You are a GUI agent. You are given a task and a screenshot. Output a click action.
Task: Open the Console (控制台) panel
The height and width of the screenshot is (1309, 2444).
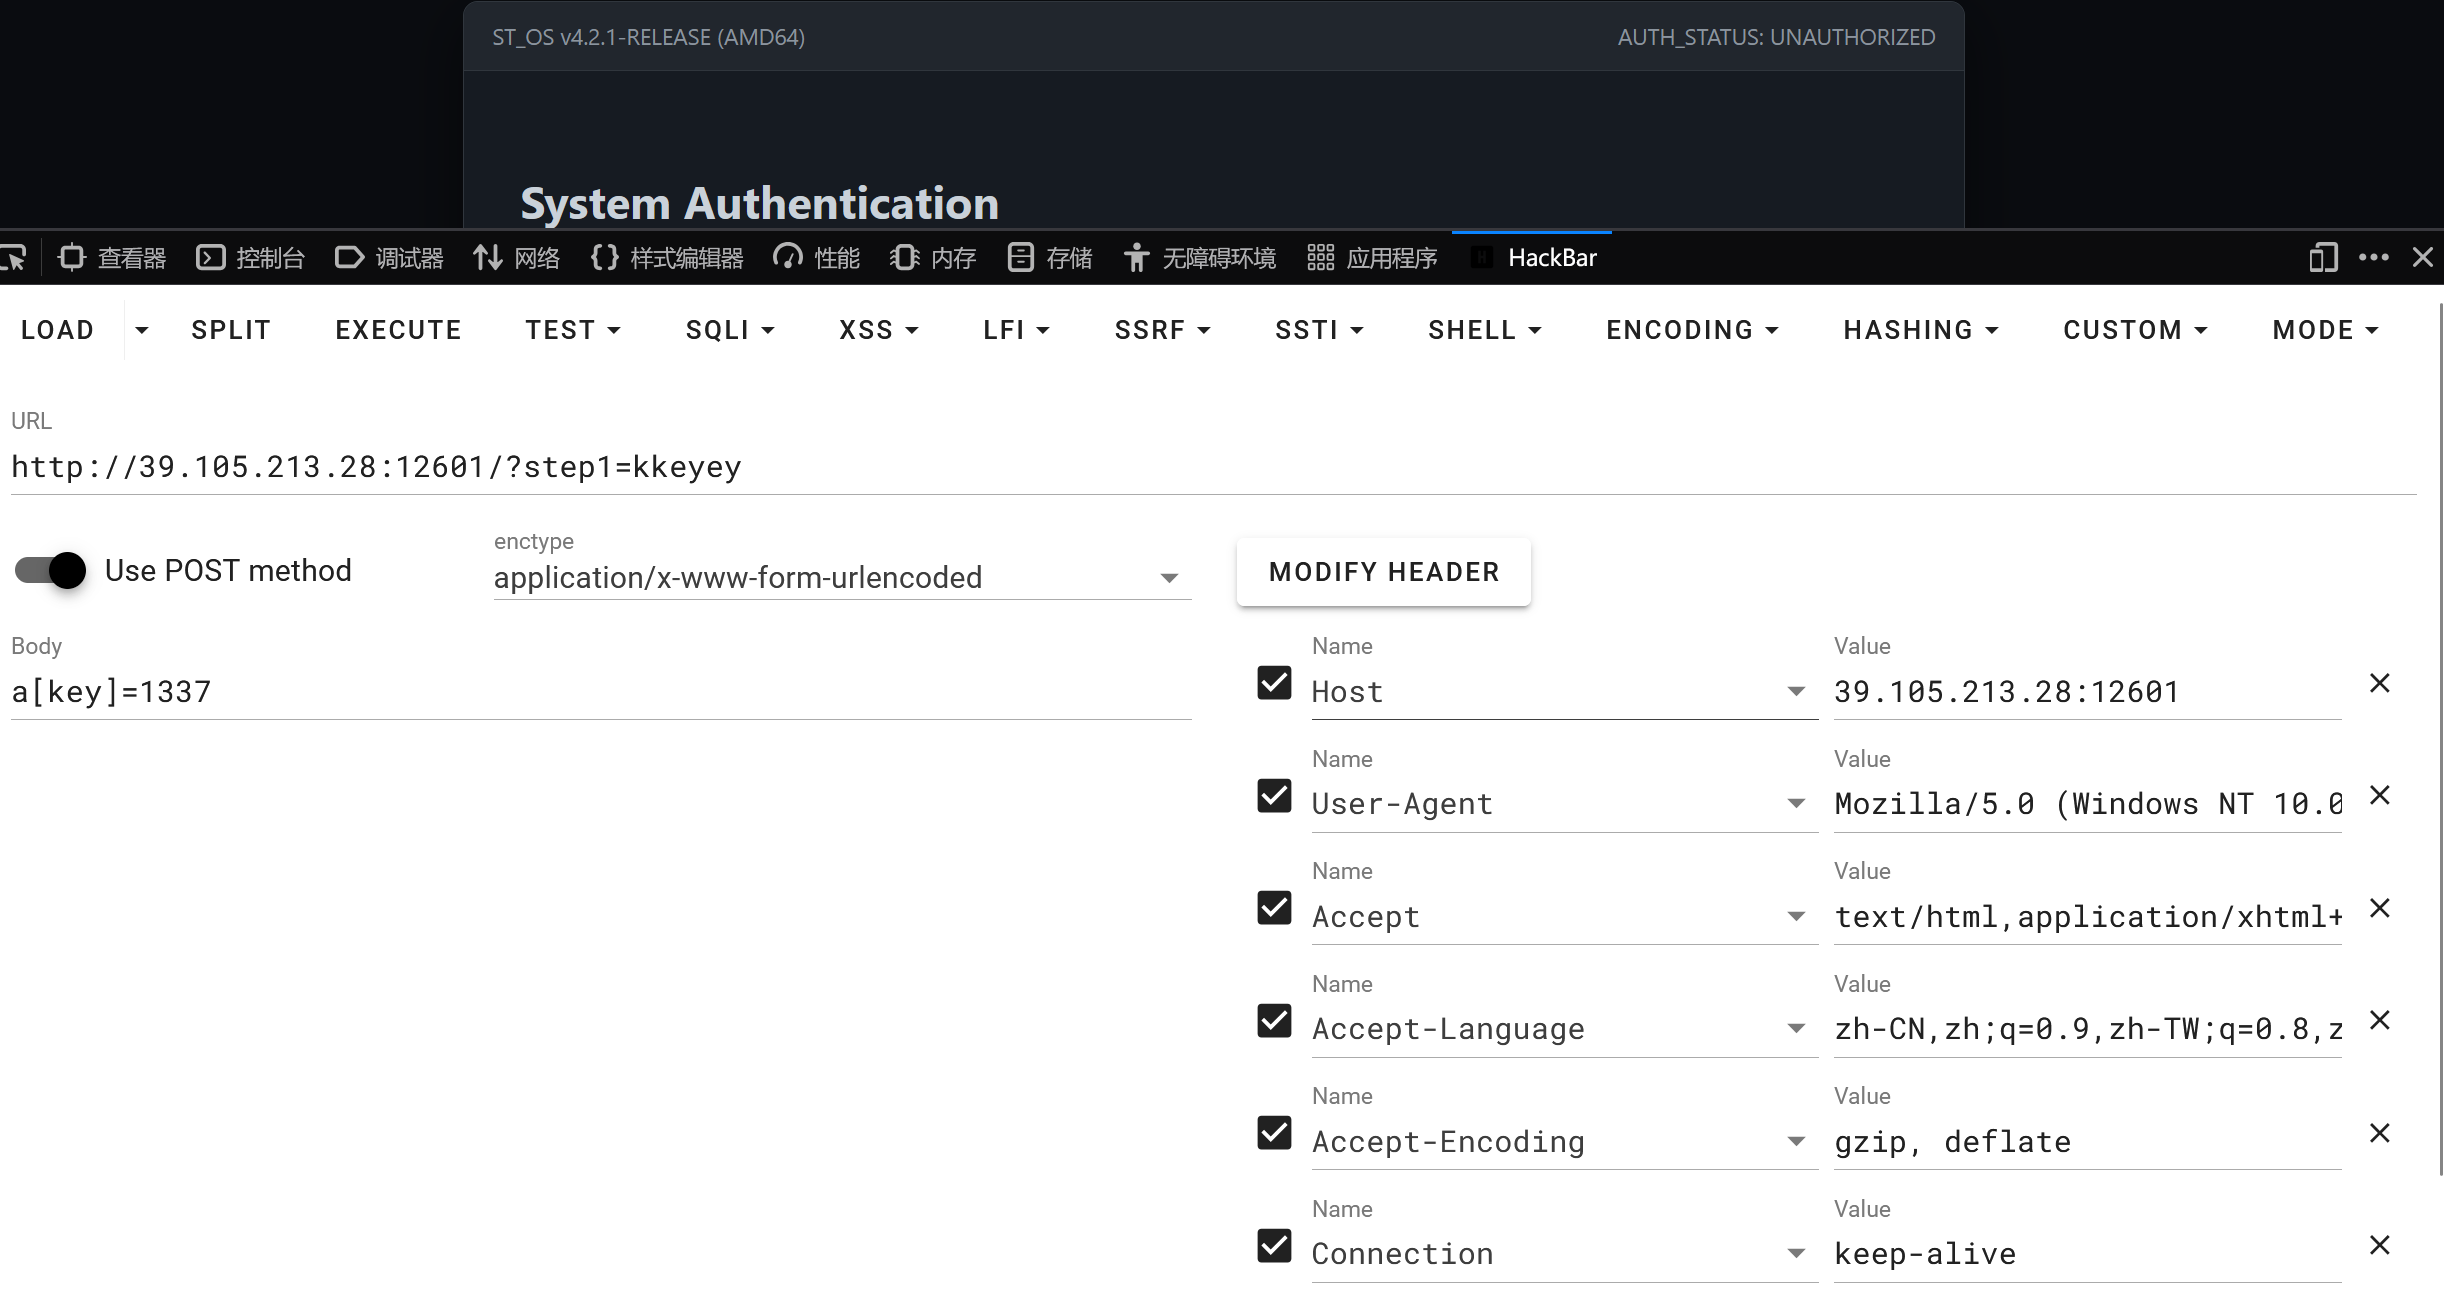[x=250, y=258]
